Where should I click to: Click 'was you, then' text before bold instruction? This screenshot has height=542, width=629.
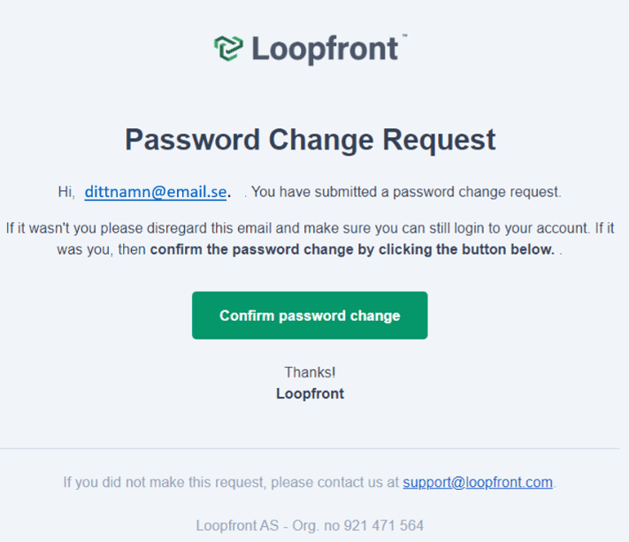pyautogui.click(x=101, y=250)
